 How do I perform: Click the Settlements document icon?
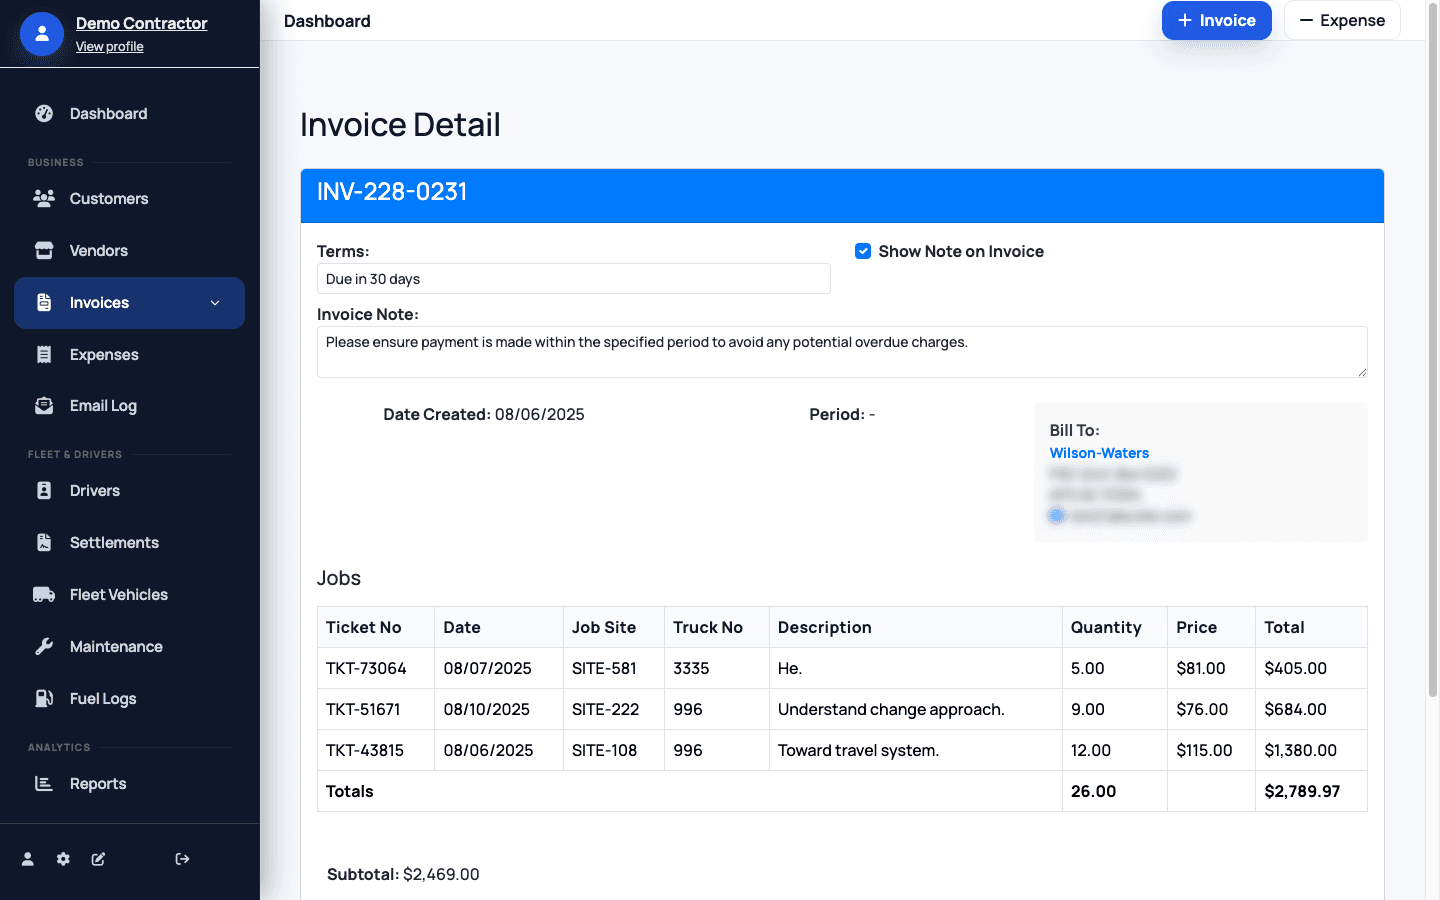pyautogui.click(x=44, y=543)
